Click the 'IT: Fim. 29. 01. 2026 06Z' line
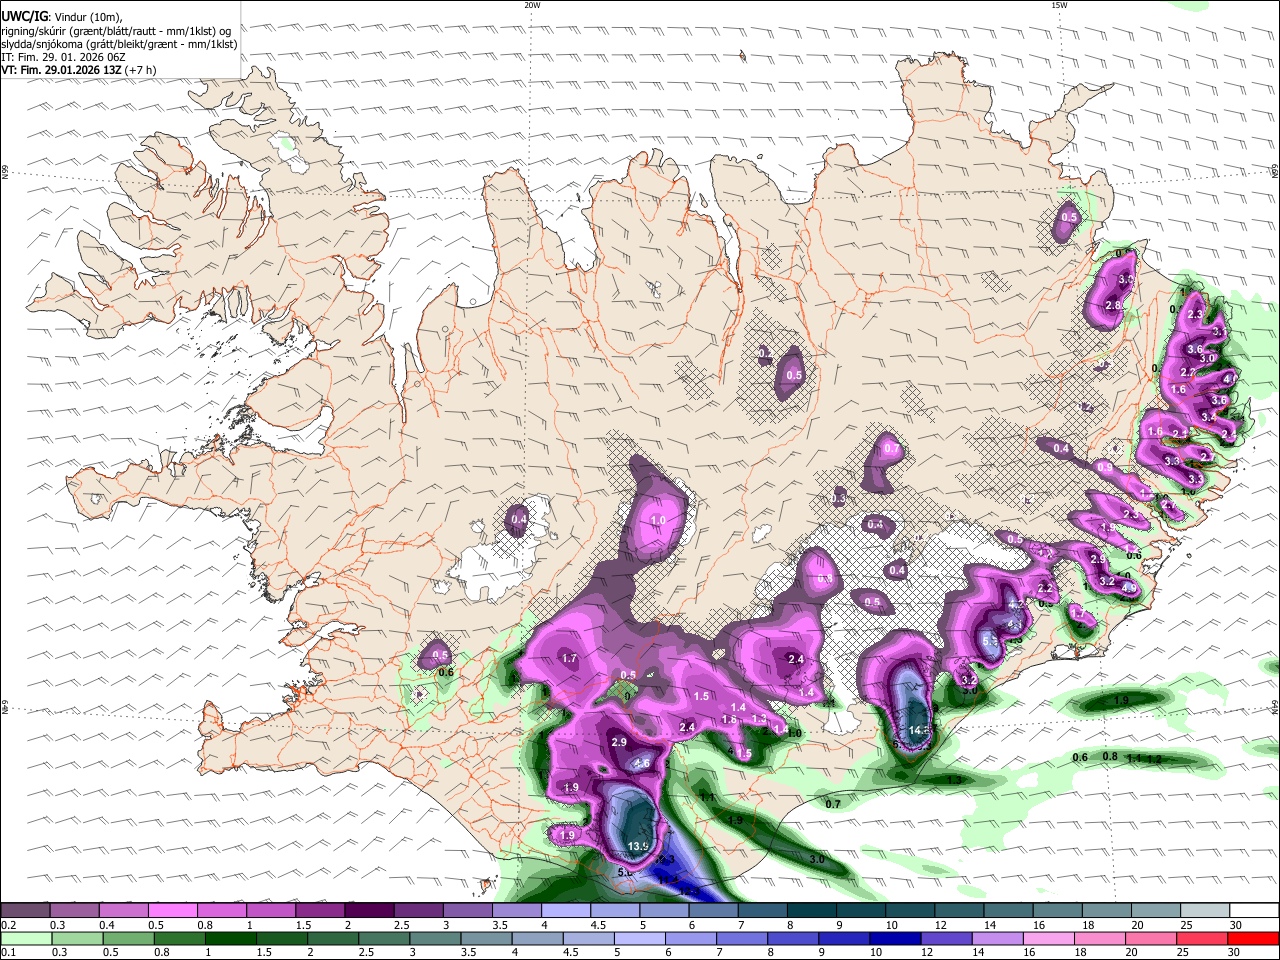This screenshot has height=960, width=1280. click(65, 58)
